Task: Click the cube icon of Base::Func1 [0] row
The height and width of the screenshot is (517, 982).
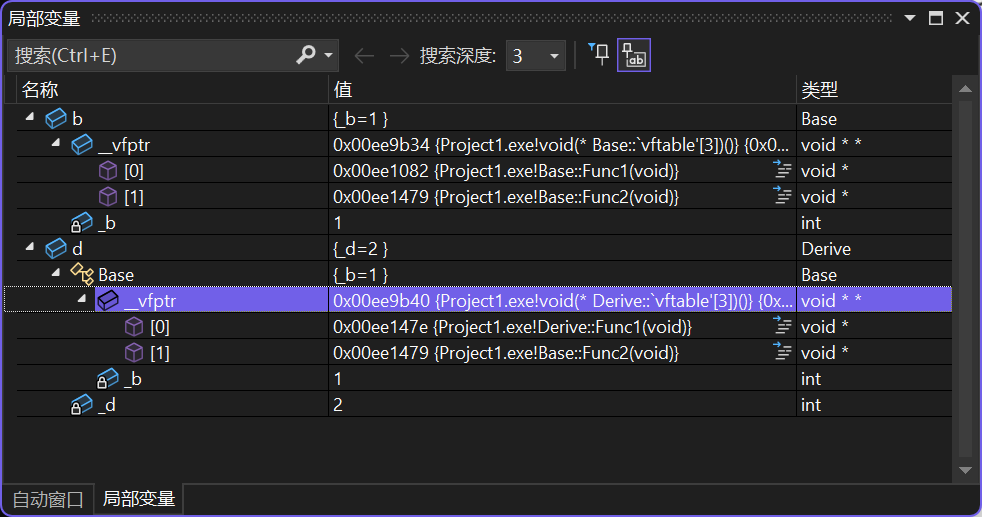Action: click(x=108, y=171)
